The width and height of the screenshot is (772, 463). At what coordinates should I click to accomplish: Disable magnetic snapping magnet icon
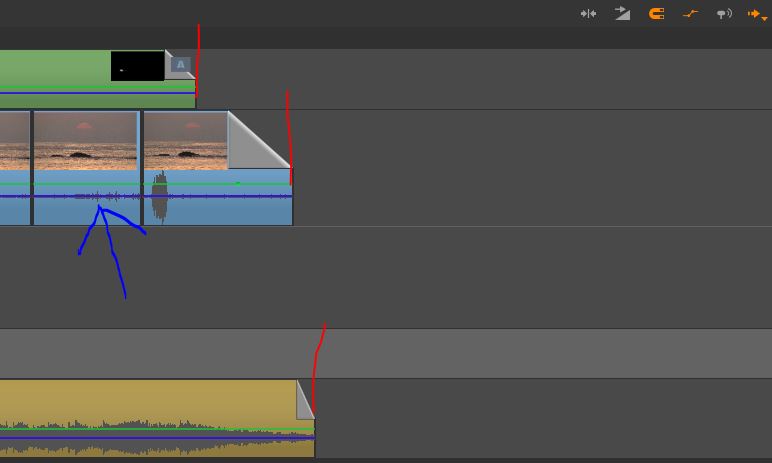[x=656, y=14]
